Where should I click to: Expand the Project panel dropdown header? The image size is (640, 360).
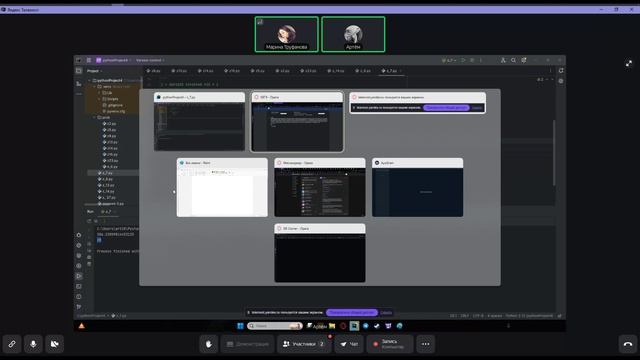click(x=94, y=71)
